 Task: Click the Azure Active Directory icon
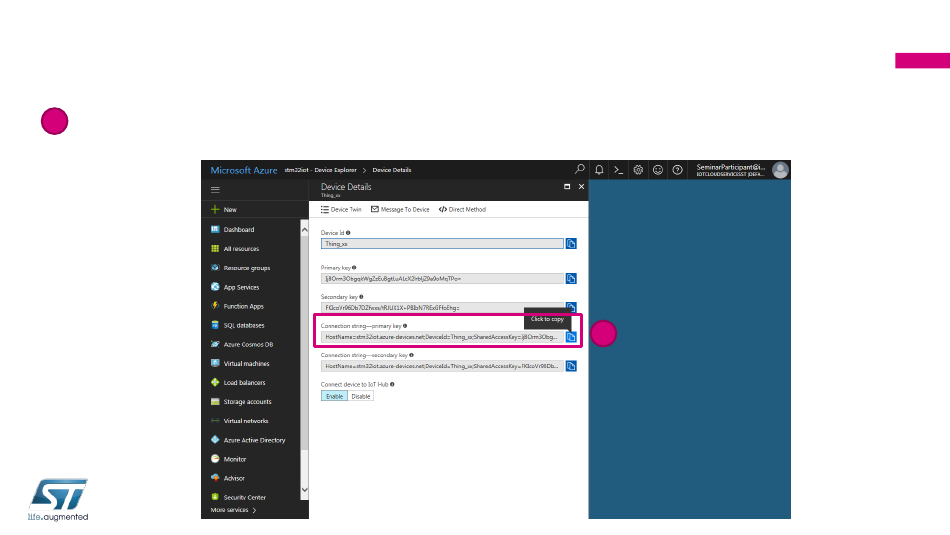(x=215, y=439)
